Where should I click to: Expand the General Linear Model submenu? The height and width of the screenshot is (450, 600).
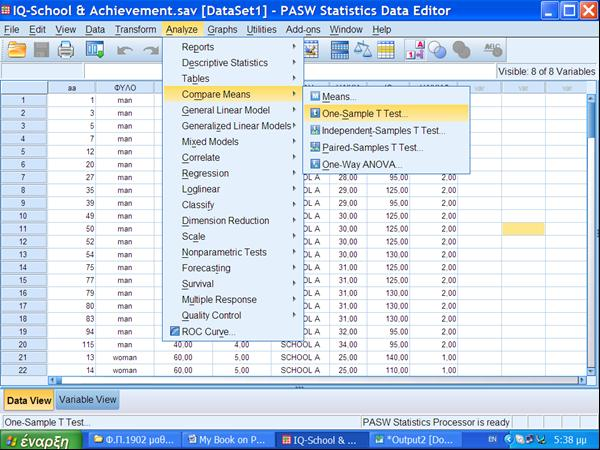tap(233, 110)
